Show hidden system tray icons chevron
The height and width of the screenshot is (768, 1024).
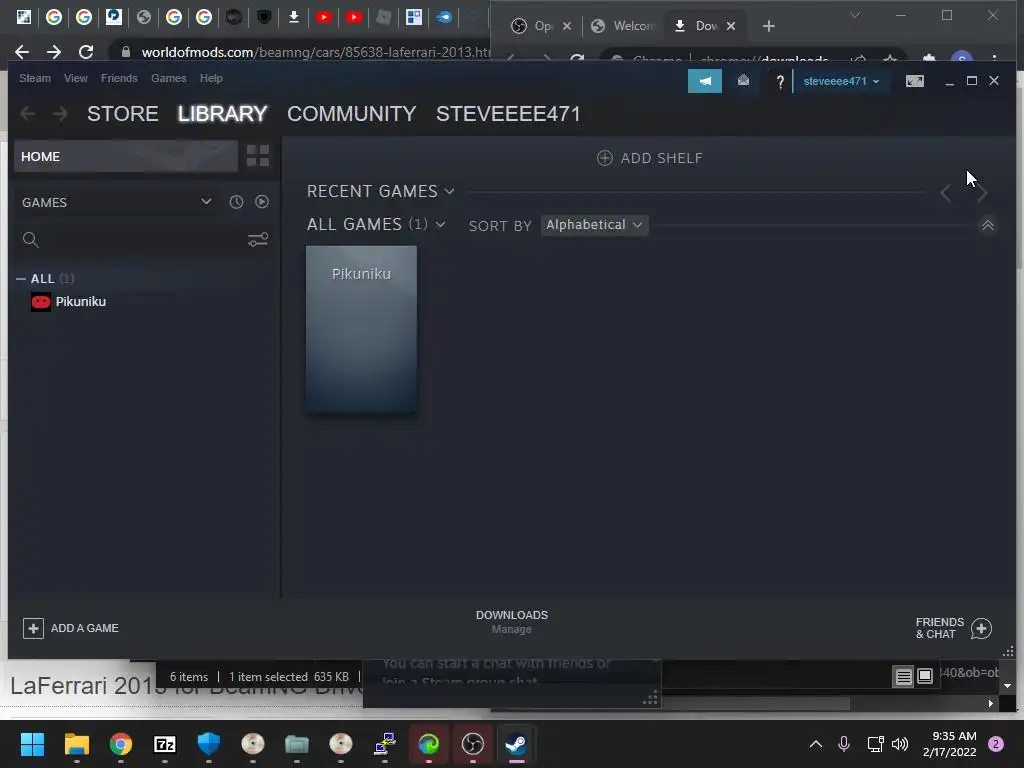click(x=816, y=744)
